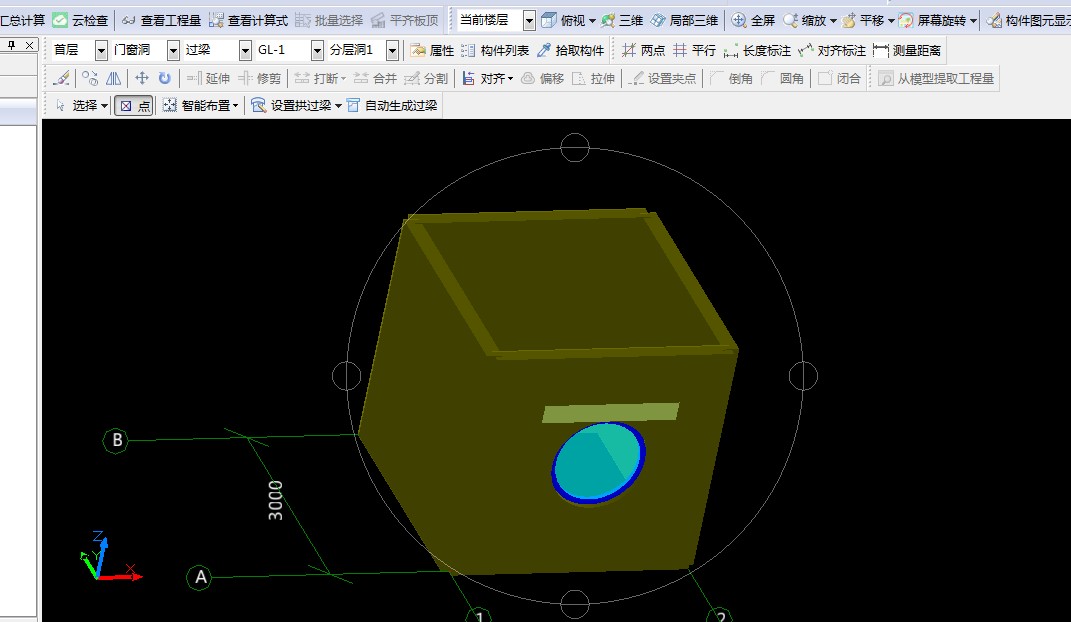This screenshot has width=1071, height=622.
Task: Select the 拾取构件 eyedropper tool
Action: (x=570, y=51)
